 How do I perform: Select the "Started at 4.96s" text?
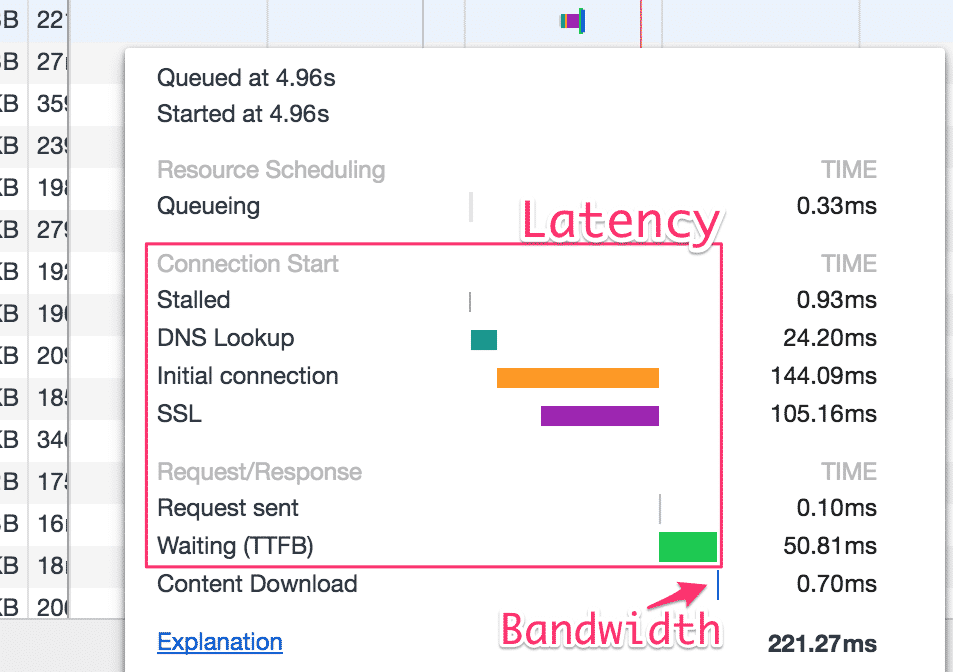click(x=243, y=114)
